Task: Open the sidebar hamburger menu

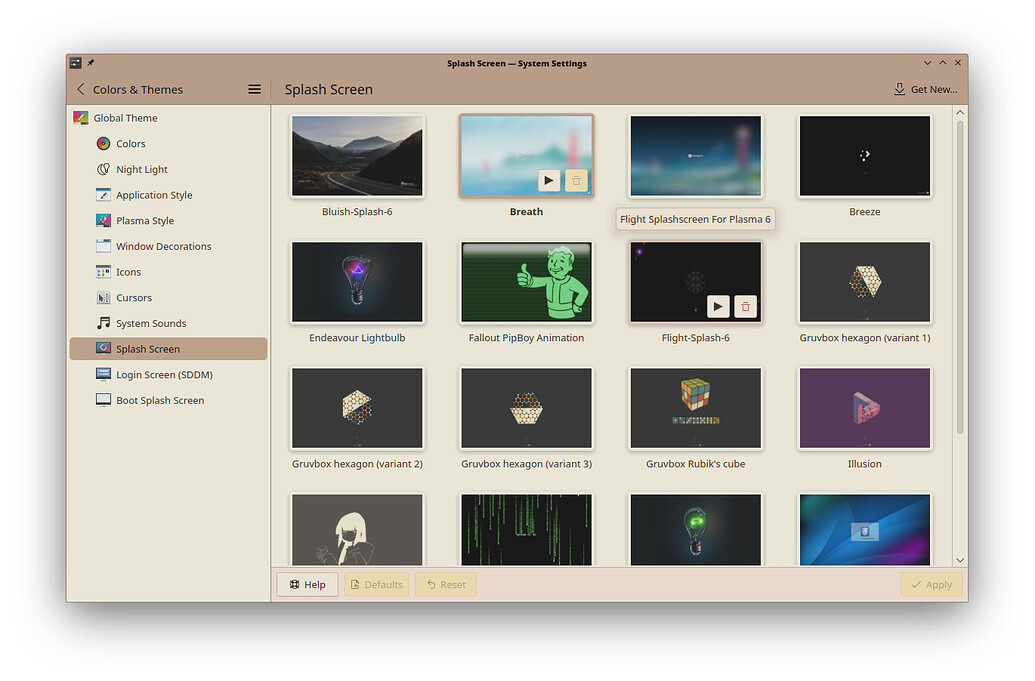Action: point(254,89)
